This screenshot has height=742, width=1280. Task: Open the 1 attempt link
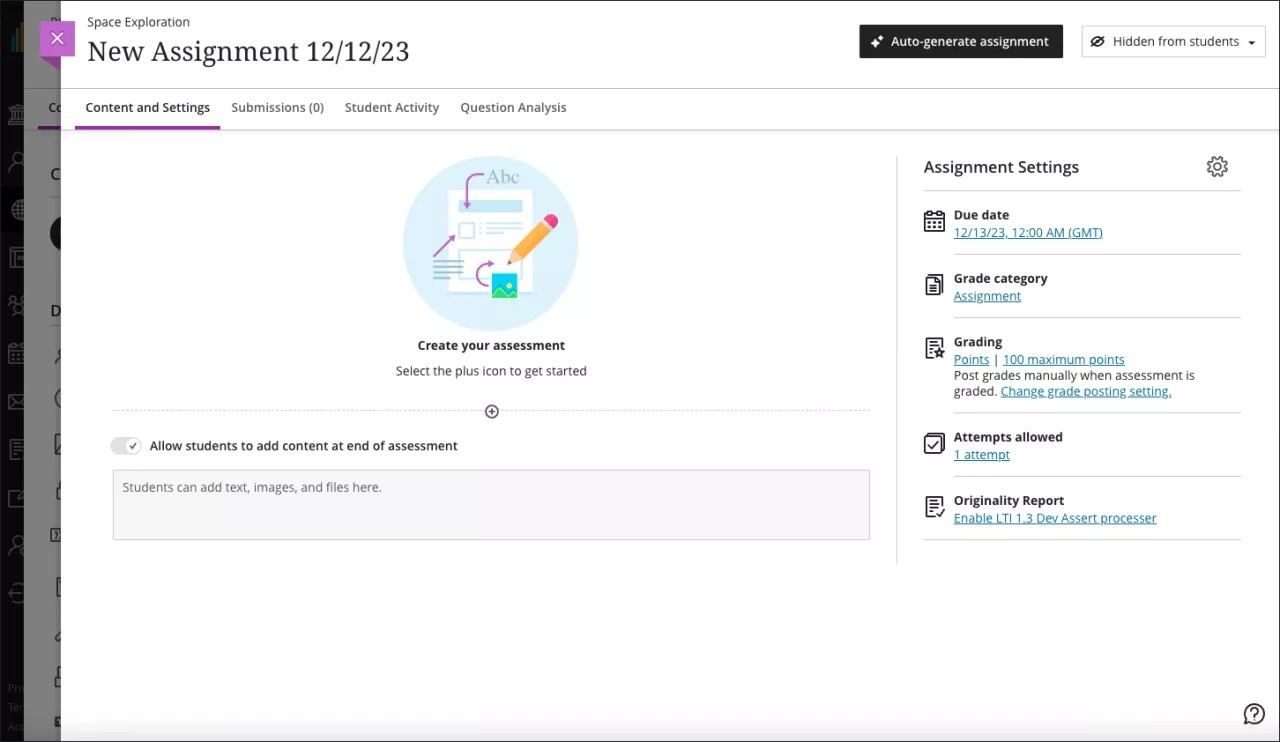click(x=981, y=454)
